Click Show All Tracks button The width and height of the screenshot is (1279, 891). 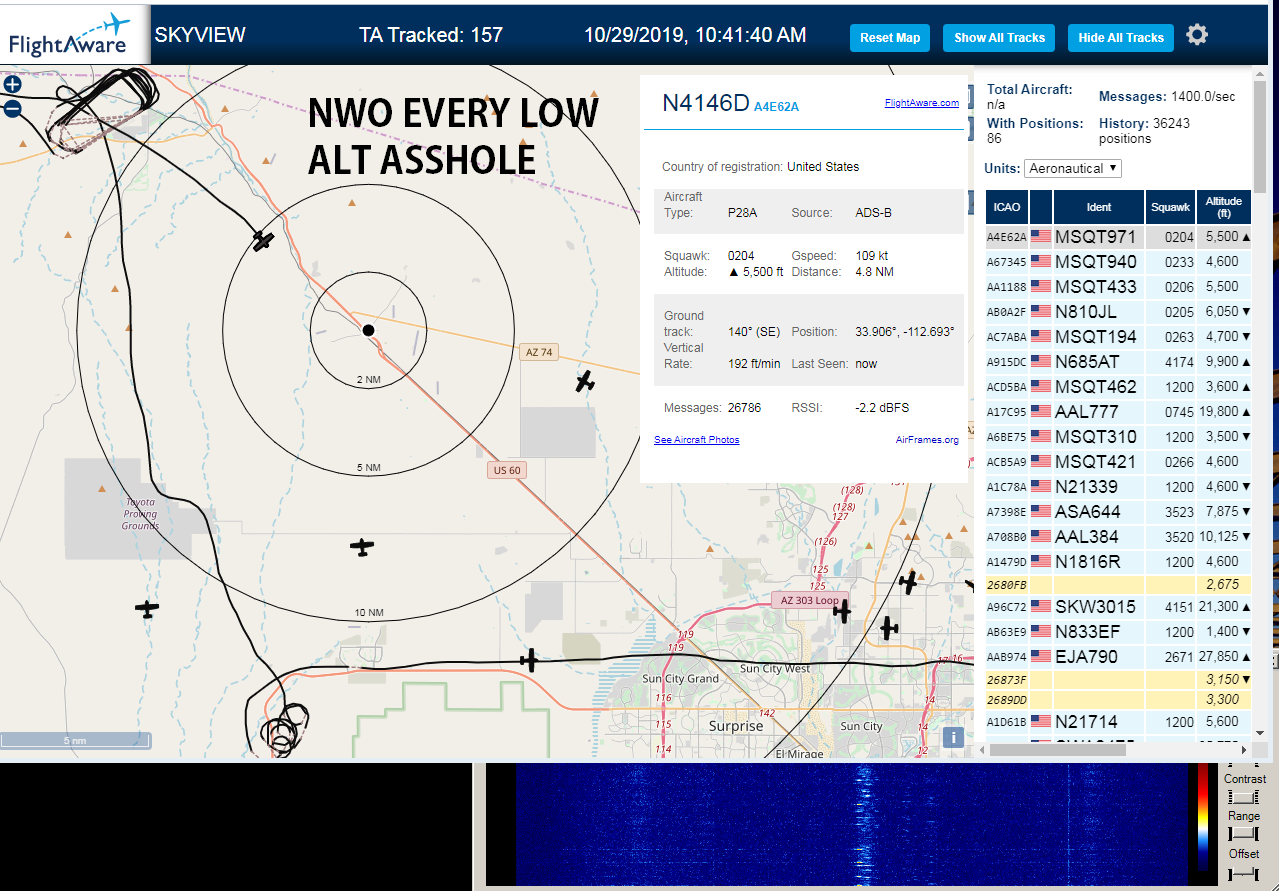(x=999, y=38)
